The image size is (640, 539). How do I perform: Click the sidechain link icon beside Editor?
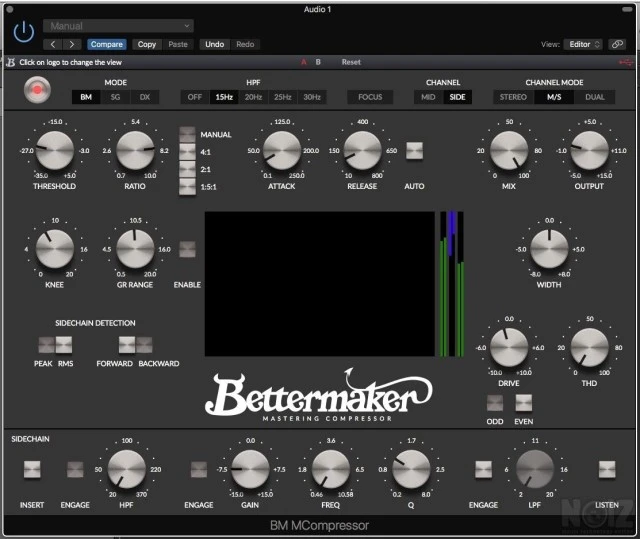(x=617, y=44)
